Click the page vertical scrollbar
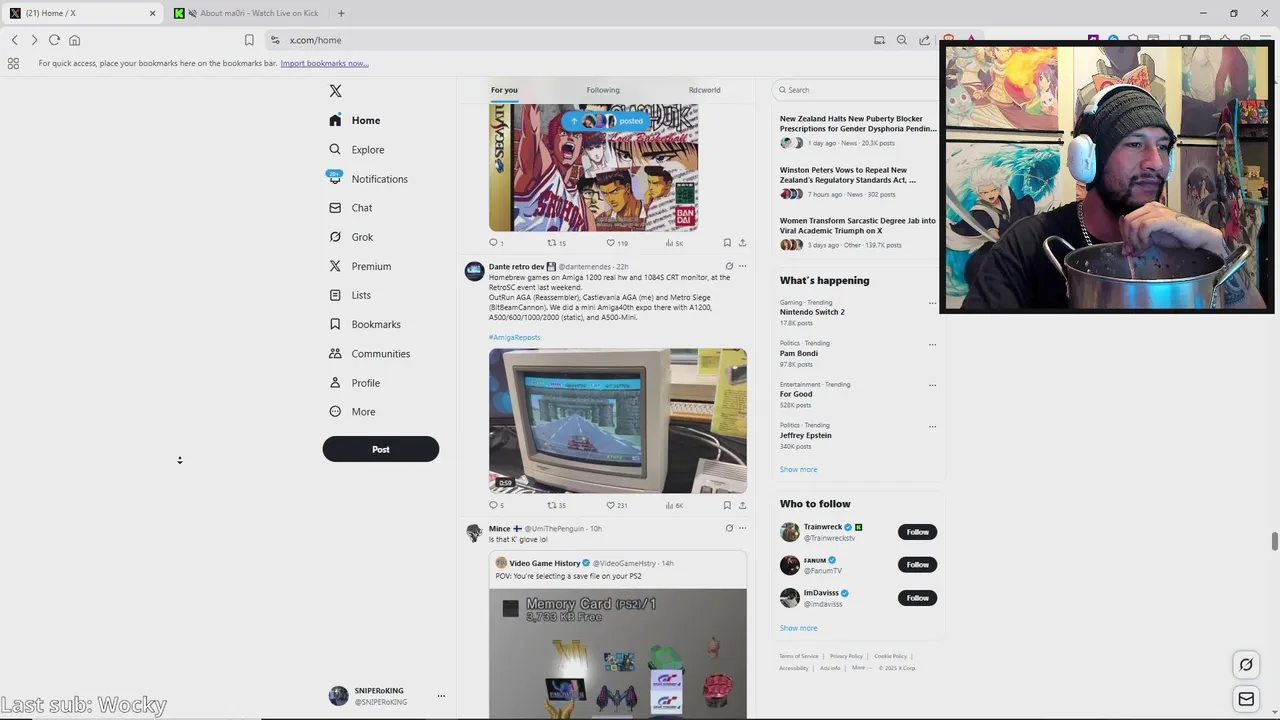 tap(1275, 541)
